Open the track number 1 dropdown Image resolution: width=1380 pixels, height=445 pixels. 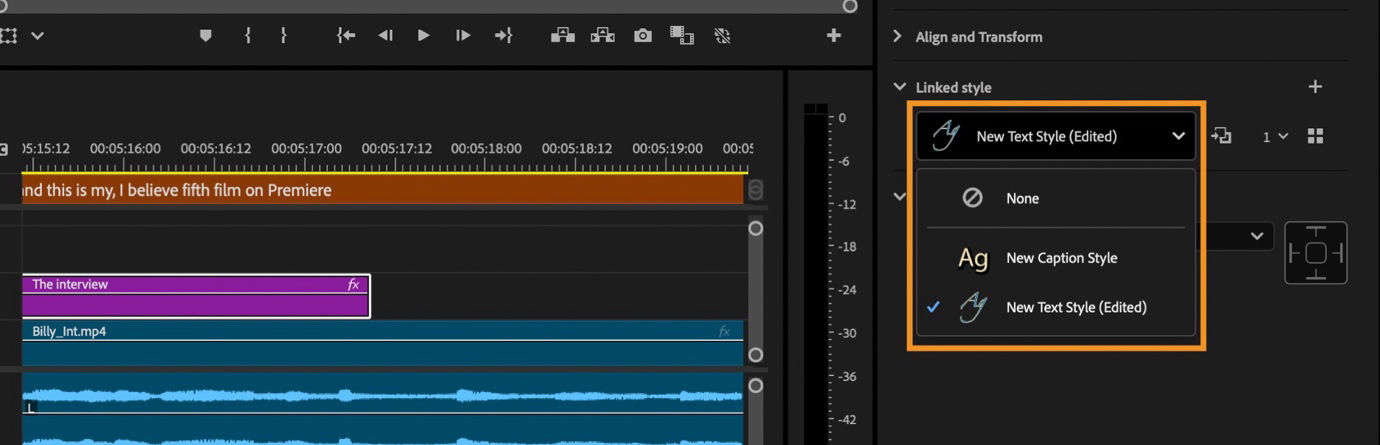coord(1274,136)
